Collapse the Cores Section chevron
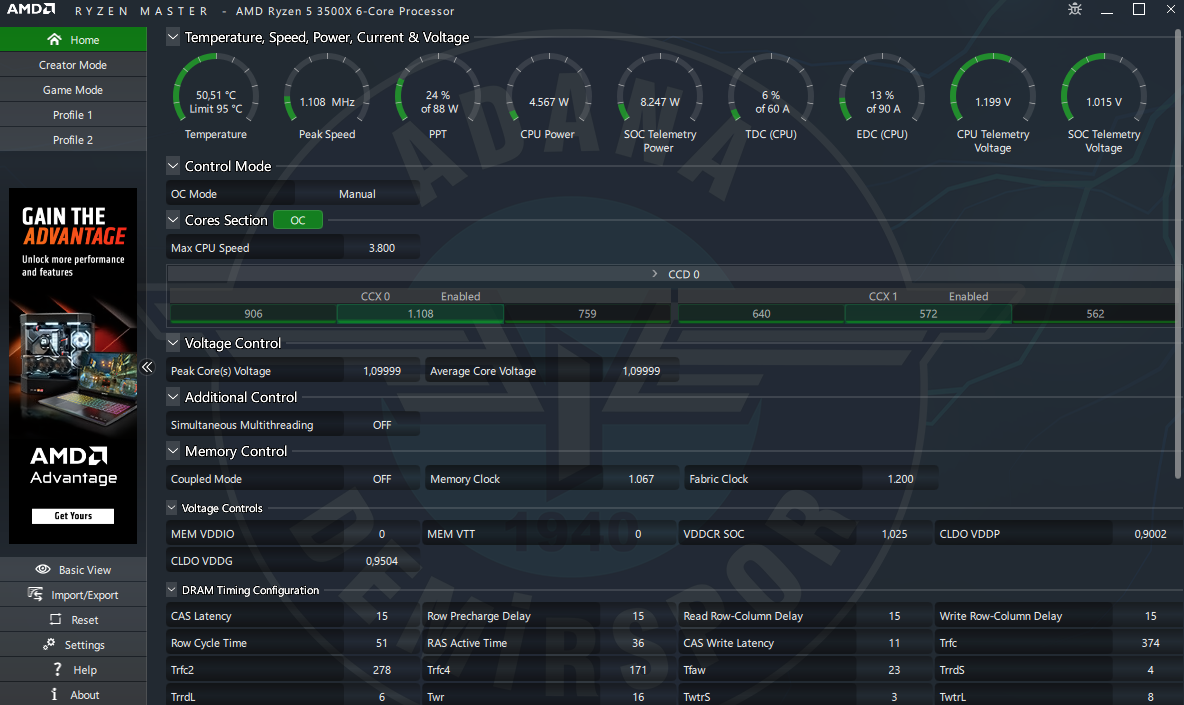The image size is (1184, 705). pyautogui.click(x=173, y=220)
